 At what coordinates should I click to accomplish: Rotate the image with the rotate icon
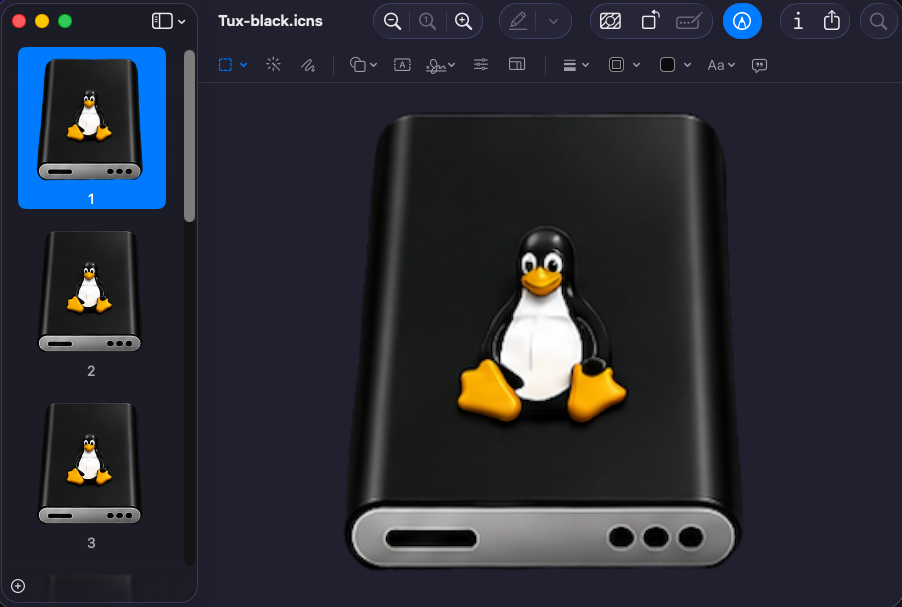pos(650,21)
